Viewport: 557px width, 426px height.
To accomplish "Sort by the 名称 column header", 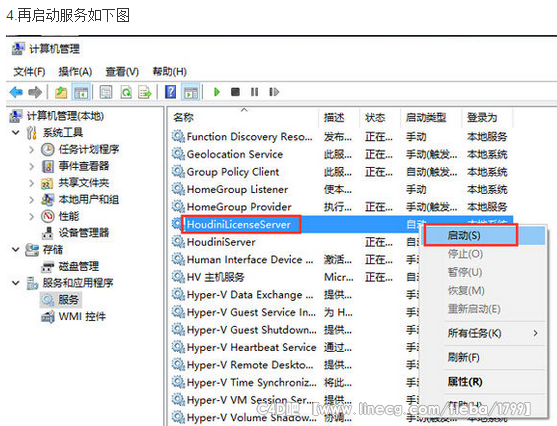I will (x=244, y=117).
